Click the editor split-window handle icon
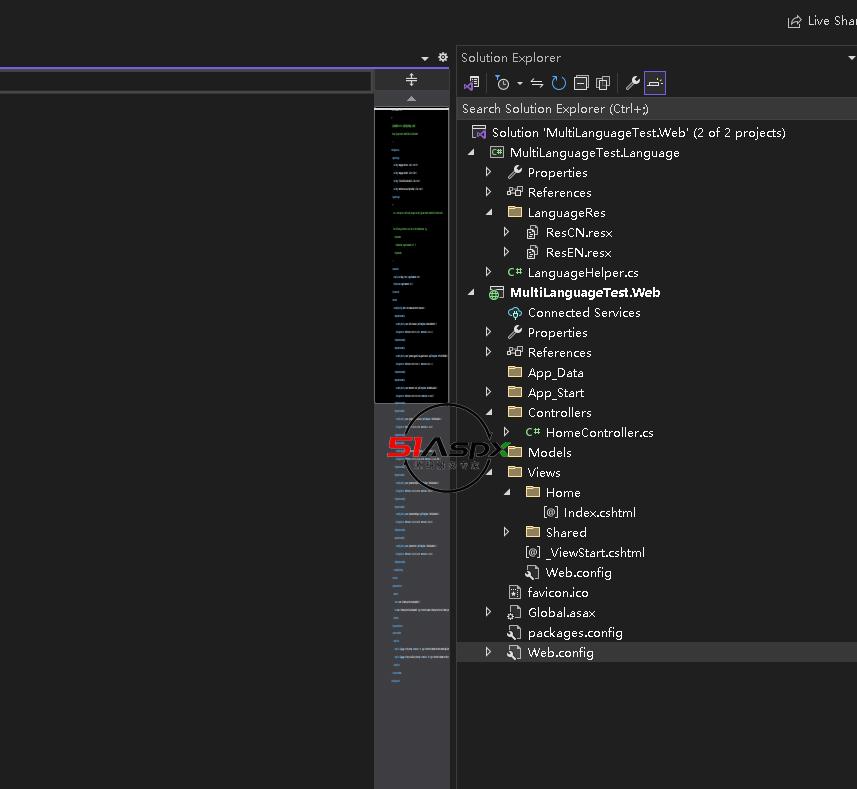Viewport: 857px width, 789px height. point(411,80)
